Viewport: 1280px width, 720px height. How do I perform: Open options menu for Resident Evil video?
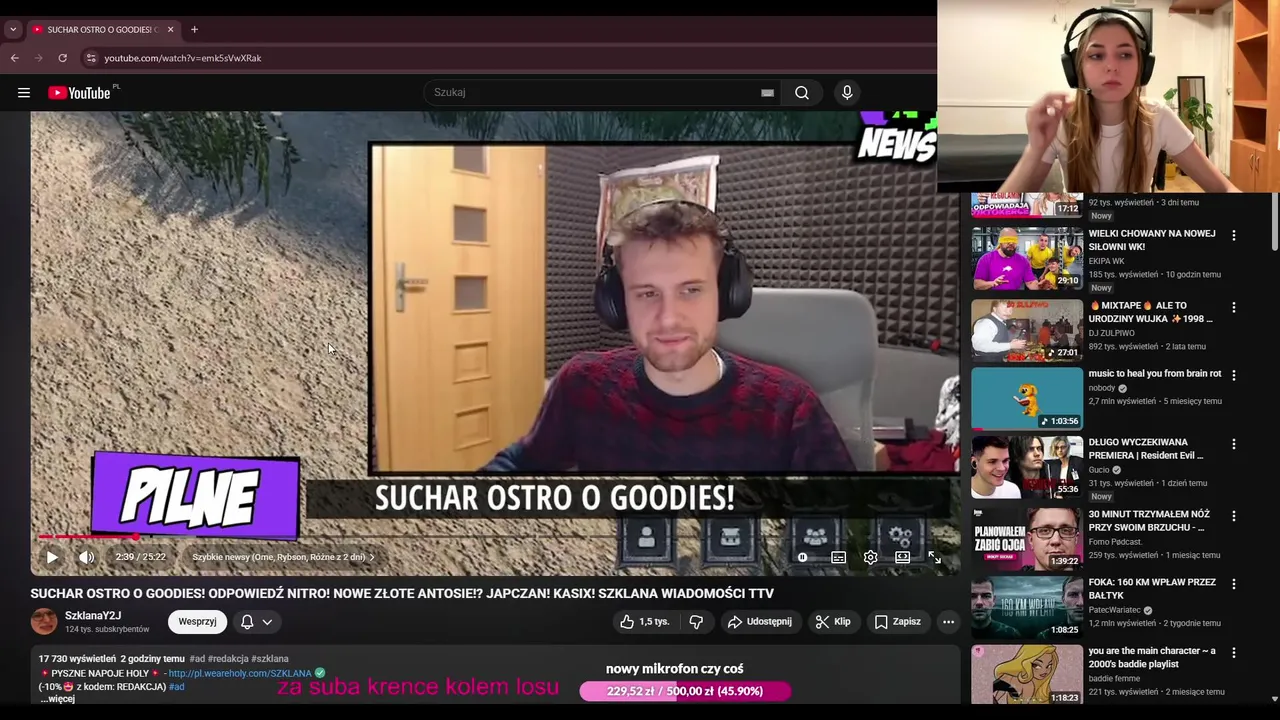pos(1233,444)
